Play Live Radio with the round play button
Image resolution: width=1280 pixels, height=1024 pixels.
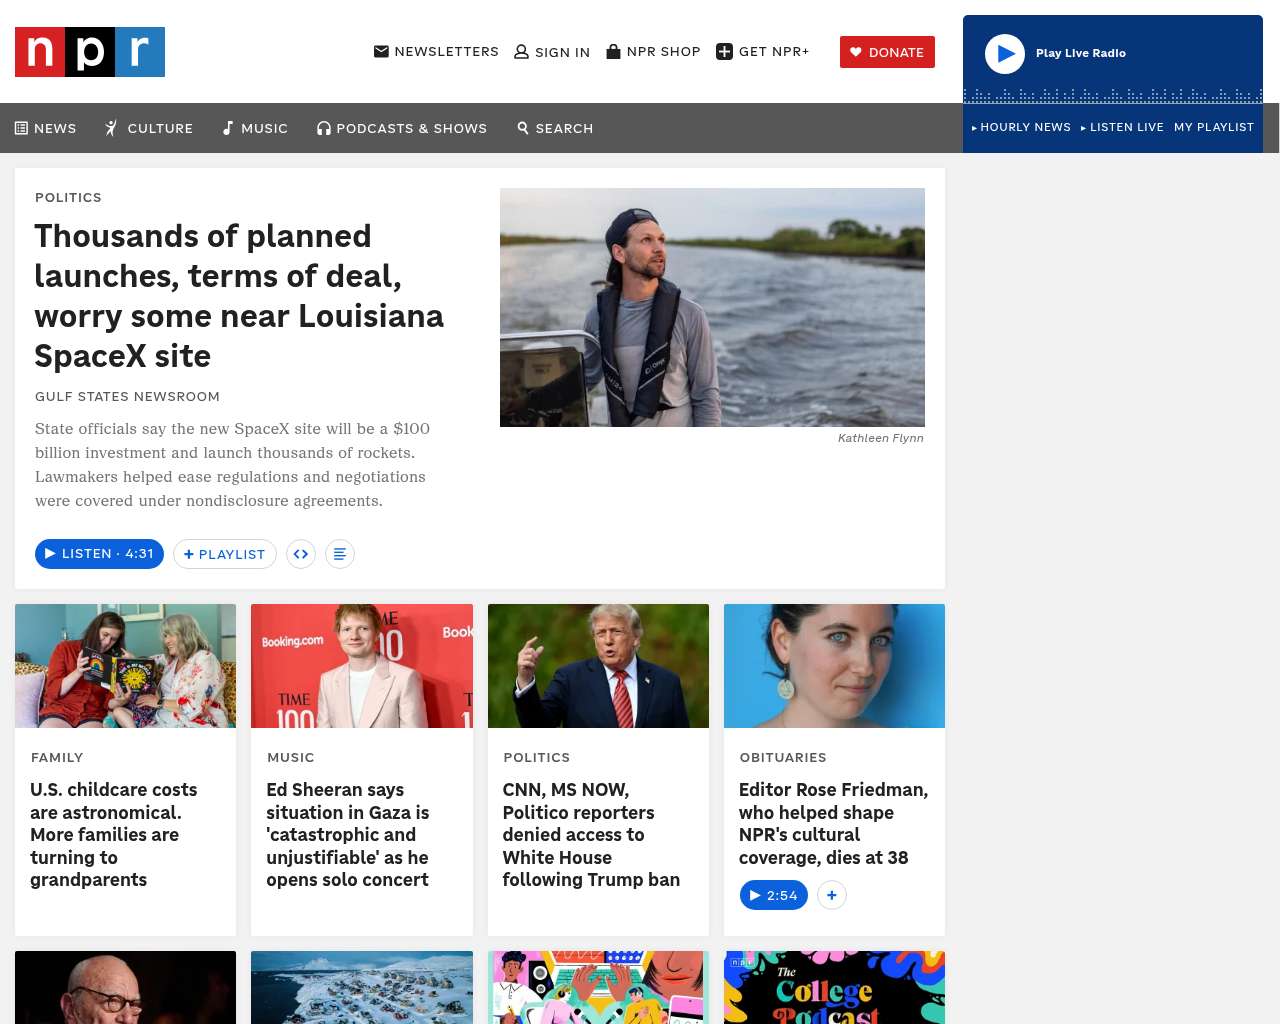click(x=1005, y=54)
